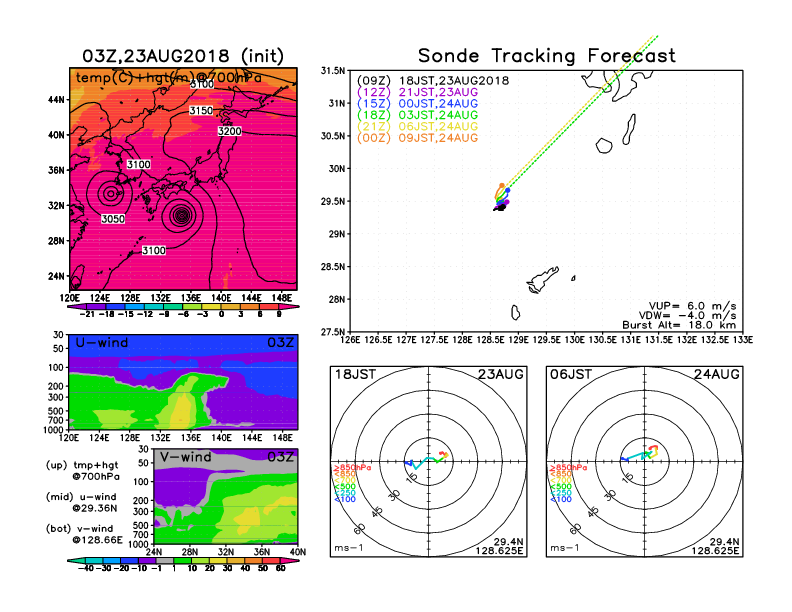Open the V-wind cross-section panel
The height and width of the screenshot is (612, 792).
coord(225,496)
